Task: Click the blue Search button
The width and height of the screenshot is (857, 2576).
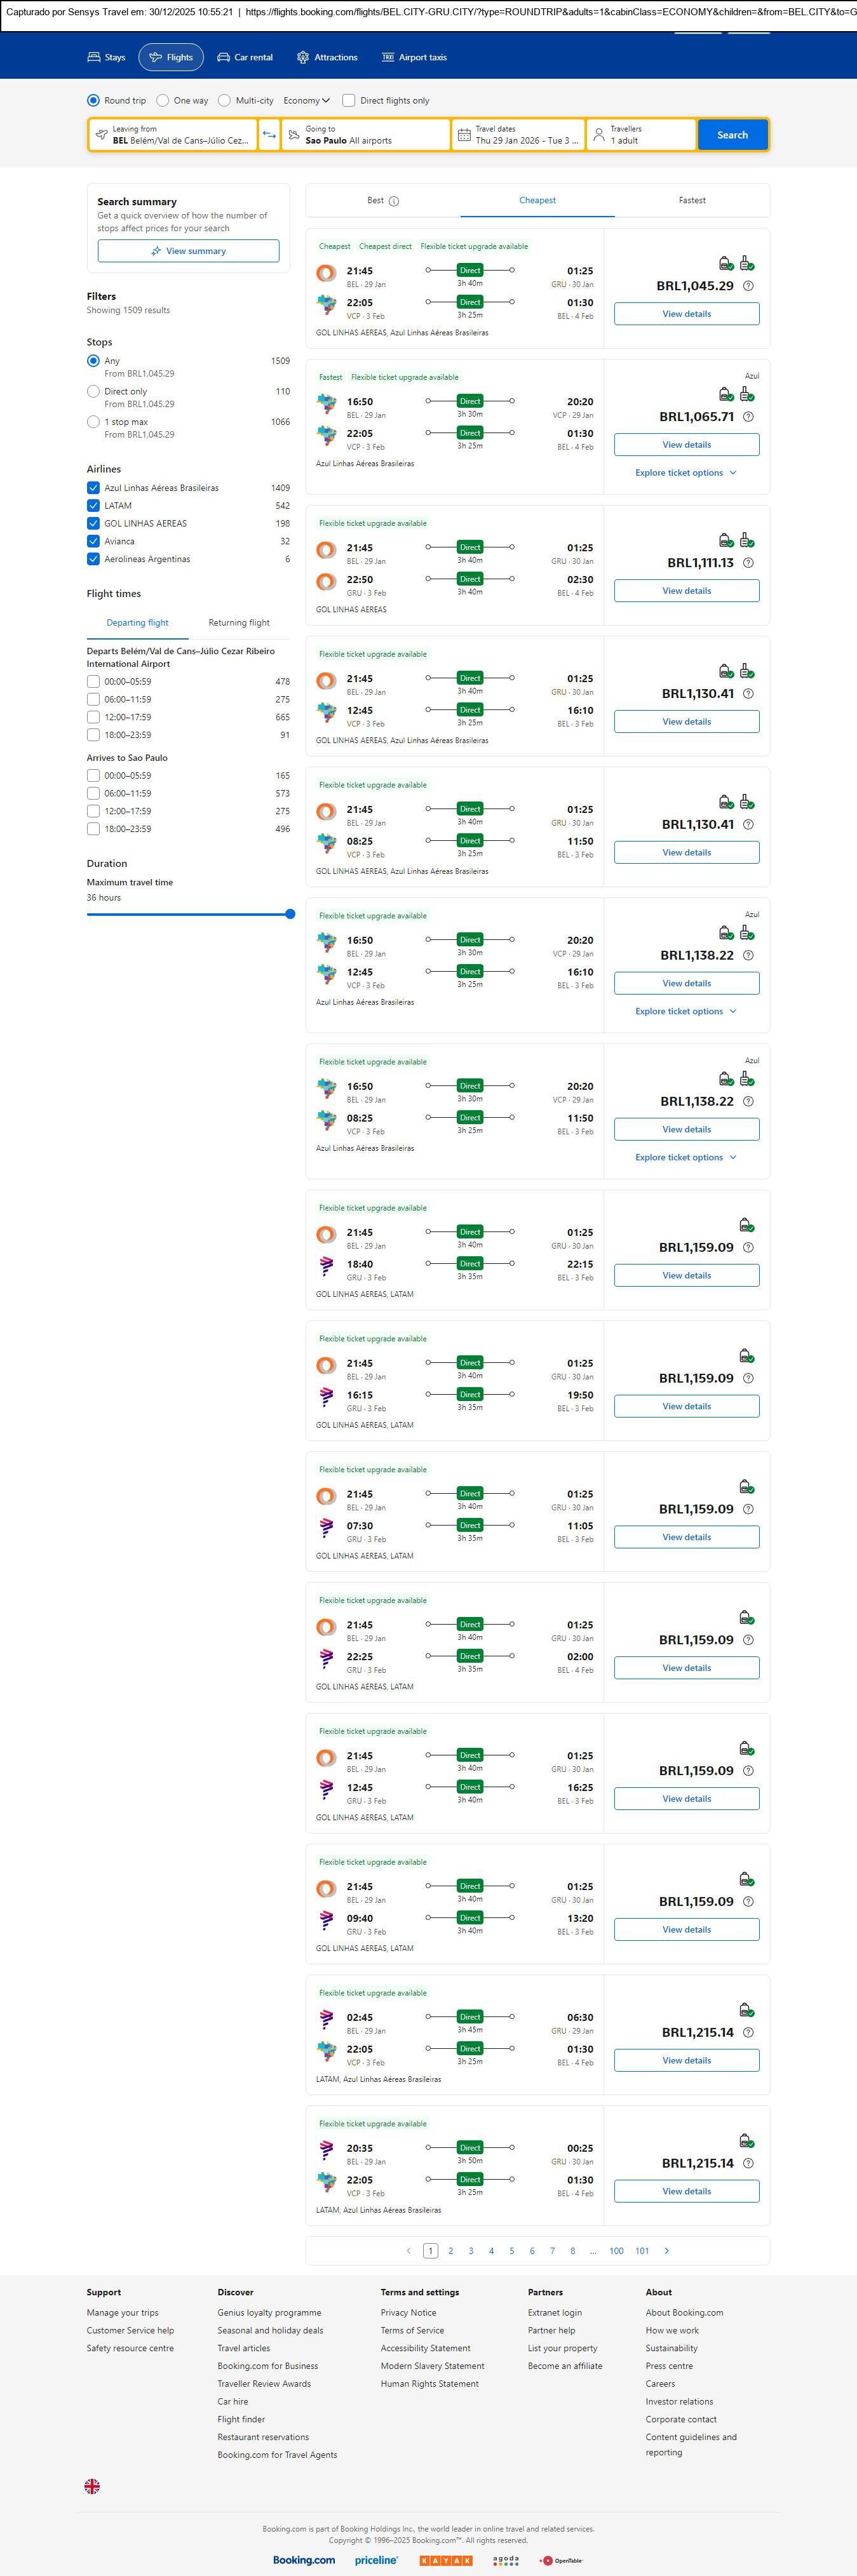Action: click(x=732, y=135)
